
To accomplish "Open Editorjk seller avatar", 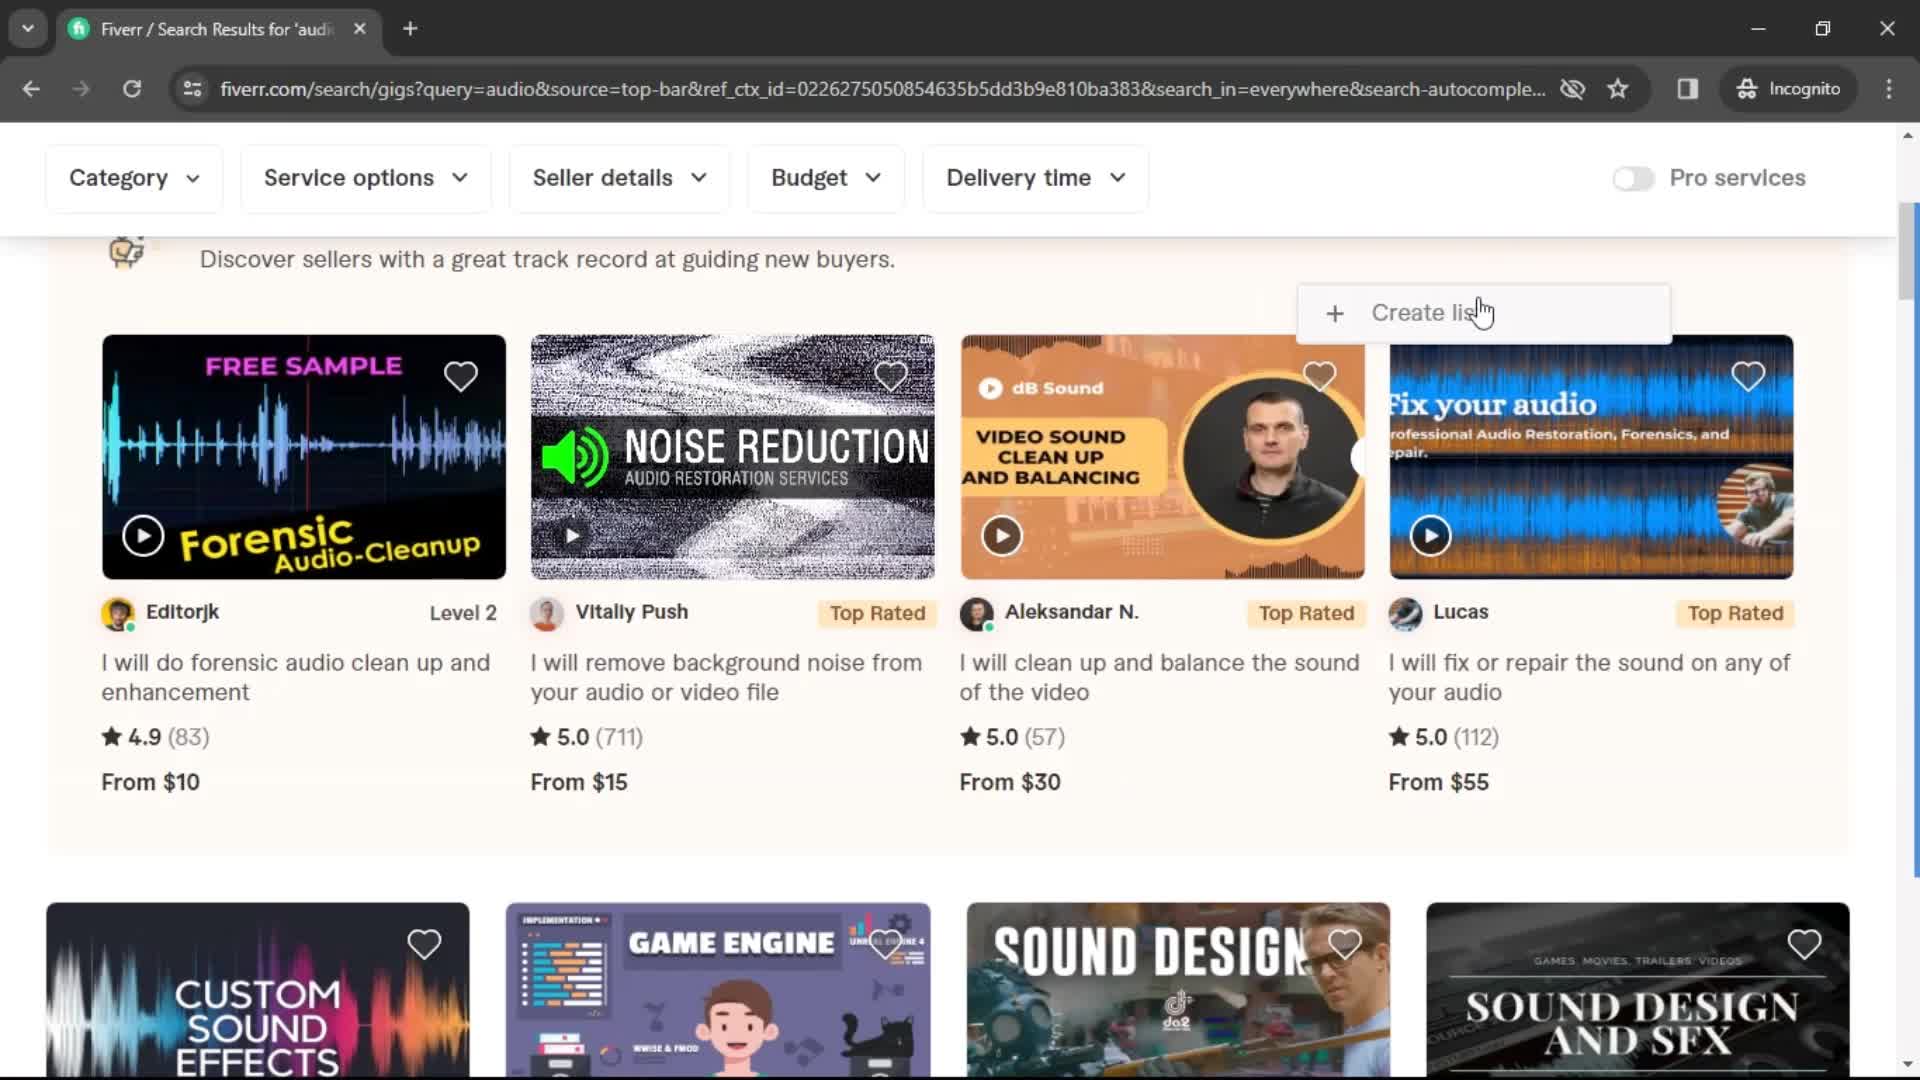I will [x=118, y=614].
